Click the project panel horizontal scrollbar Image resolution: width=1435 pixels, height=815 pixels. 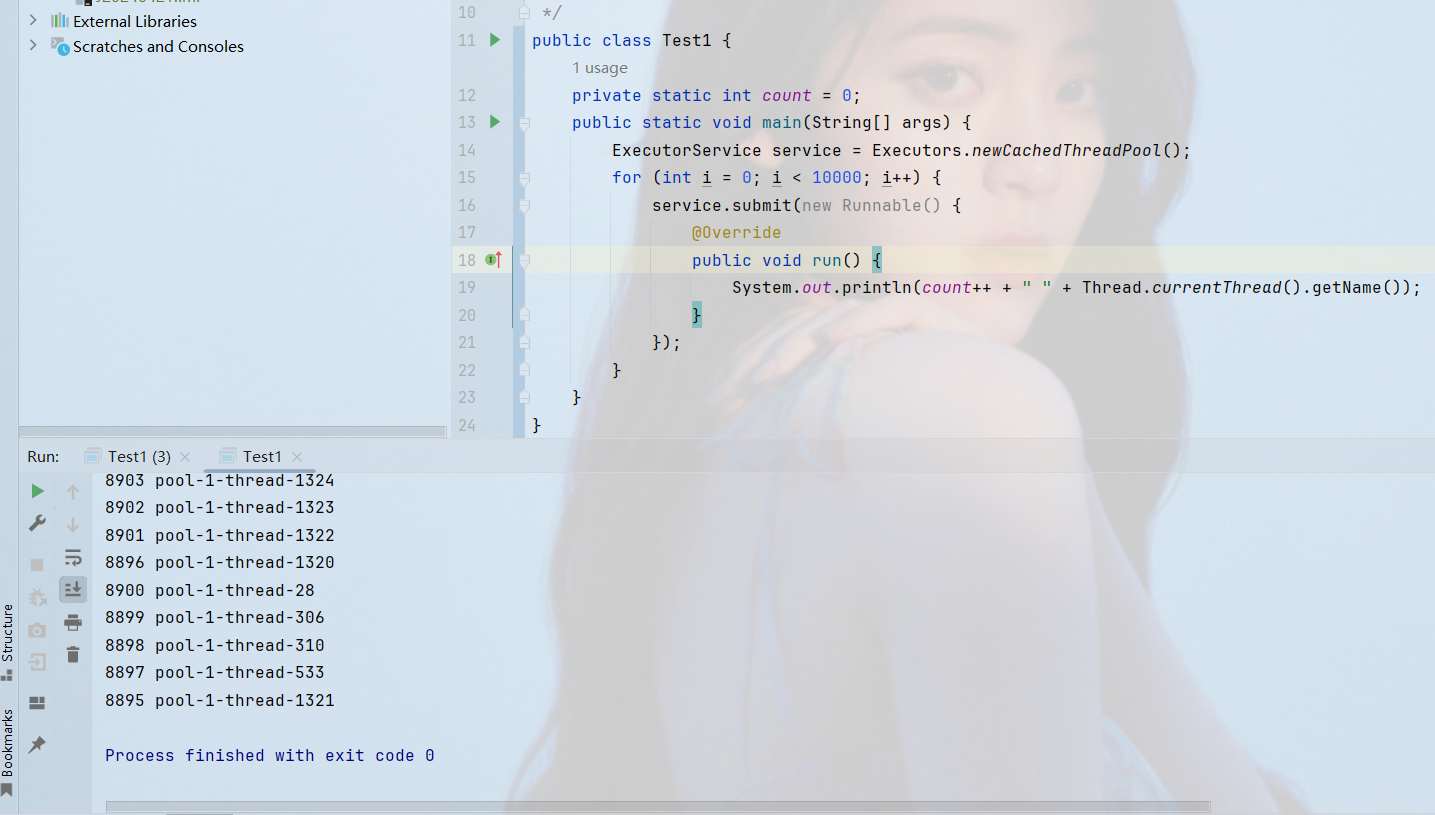(x=232, y=432)
